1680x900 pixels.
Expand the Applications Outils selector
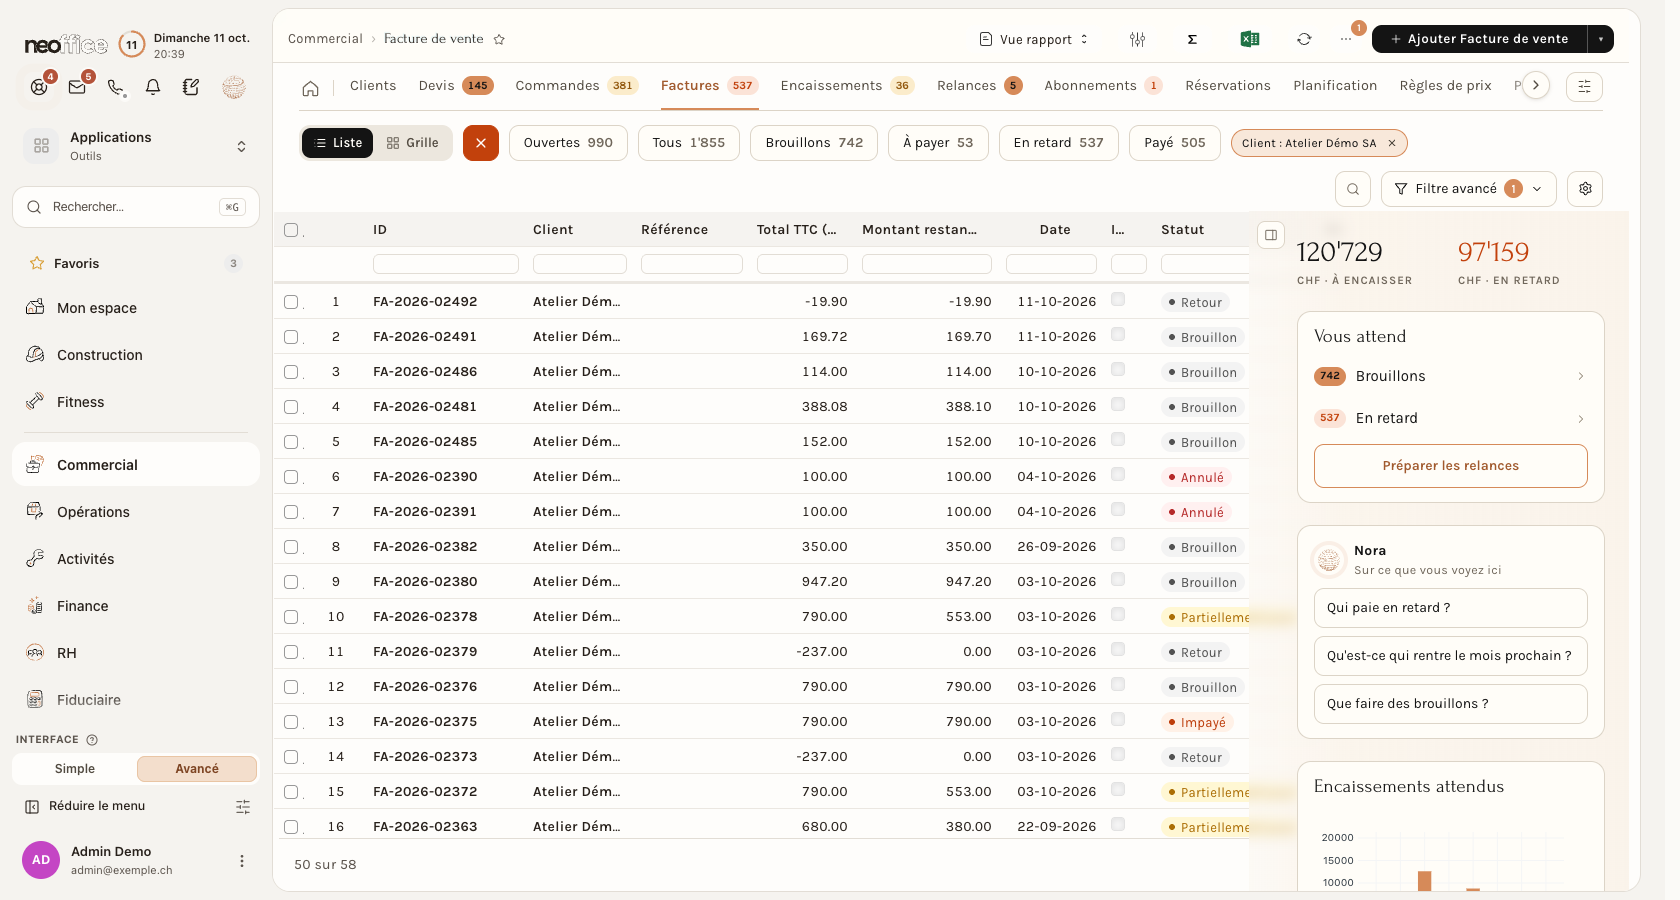click(136, 146)
